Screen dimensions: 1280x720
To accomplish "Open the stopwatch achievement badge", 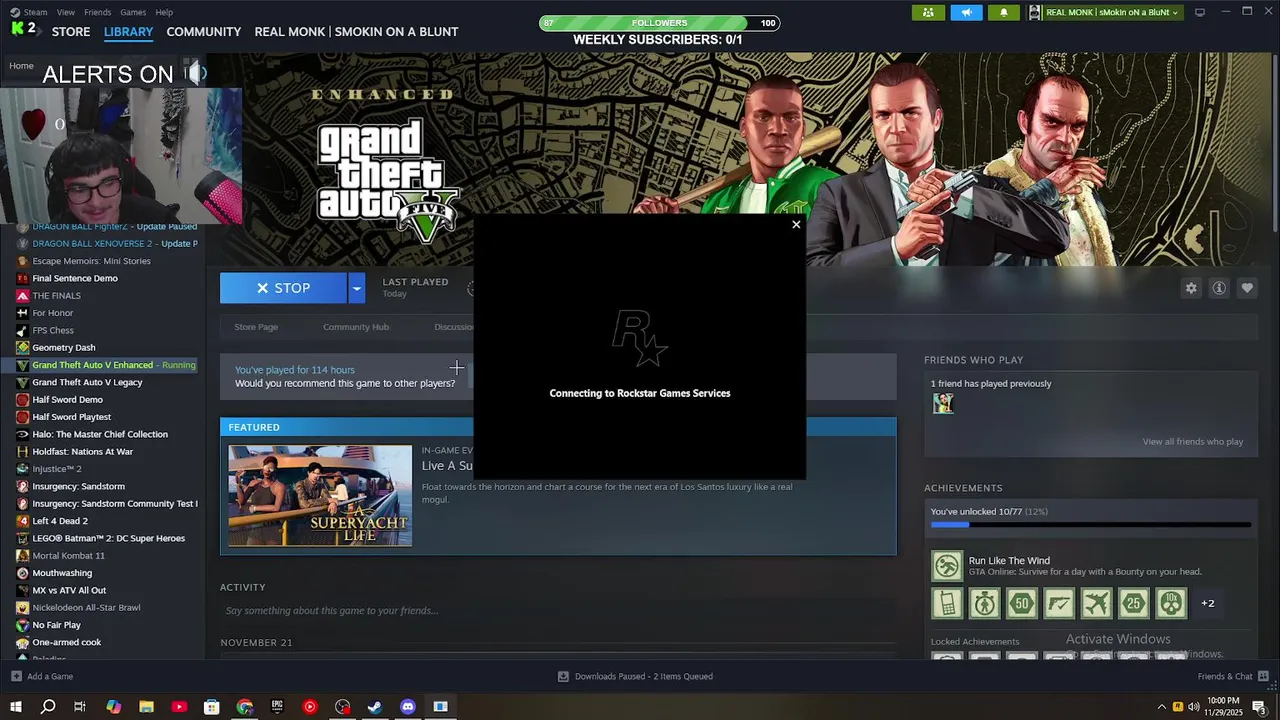I will (x=984, y=603).
